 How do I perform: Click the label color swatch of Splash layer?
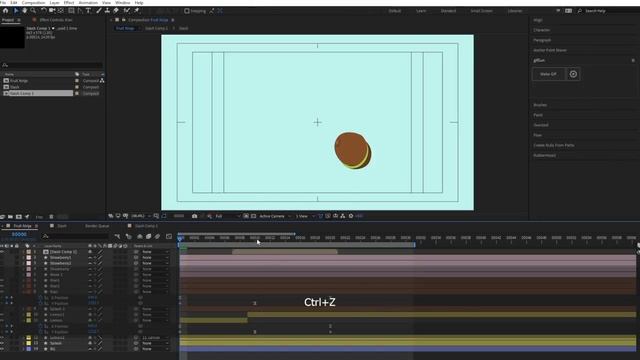point(29,343)
